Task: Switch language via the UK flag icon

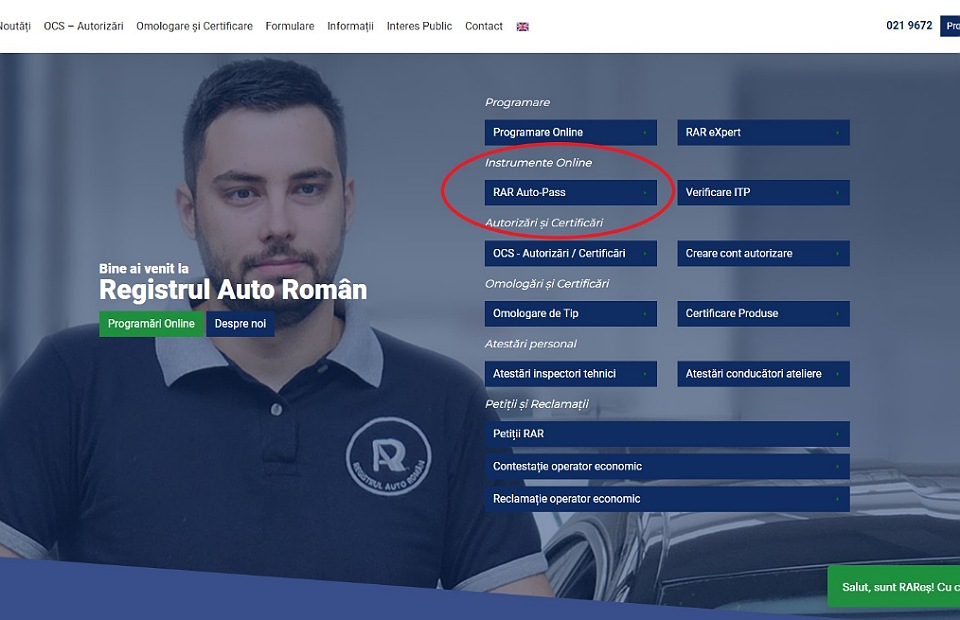Action: 522,27
